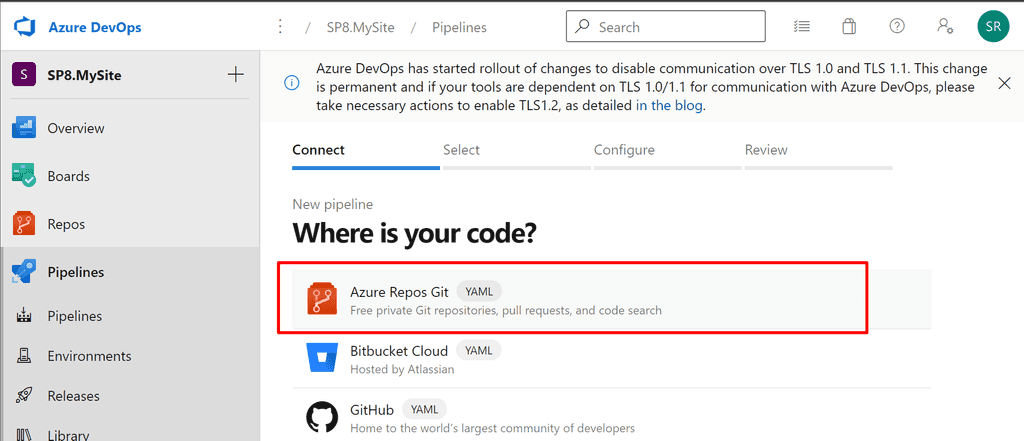
Task: Open the User settings icon
Action: coord(944,26)
